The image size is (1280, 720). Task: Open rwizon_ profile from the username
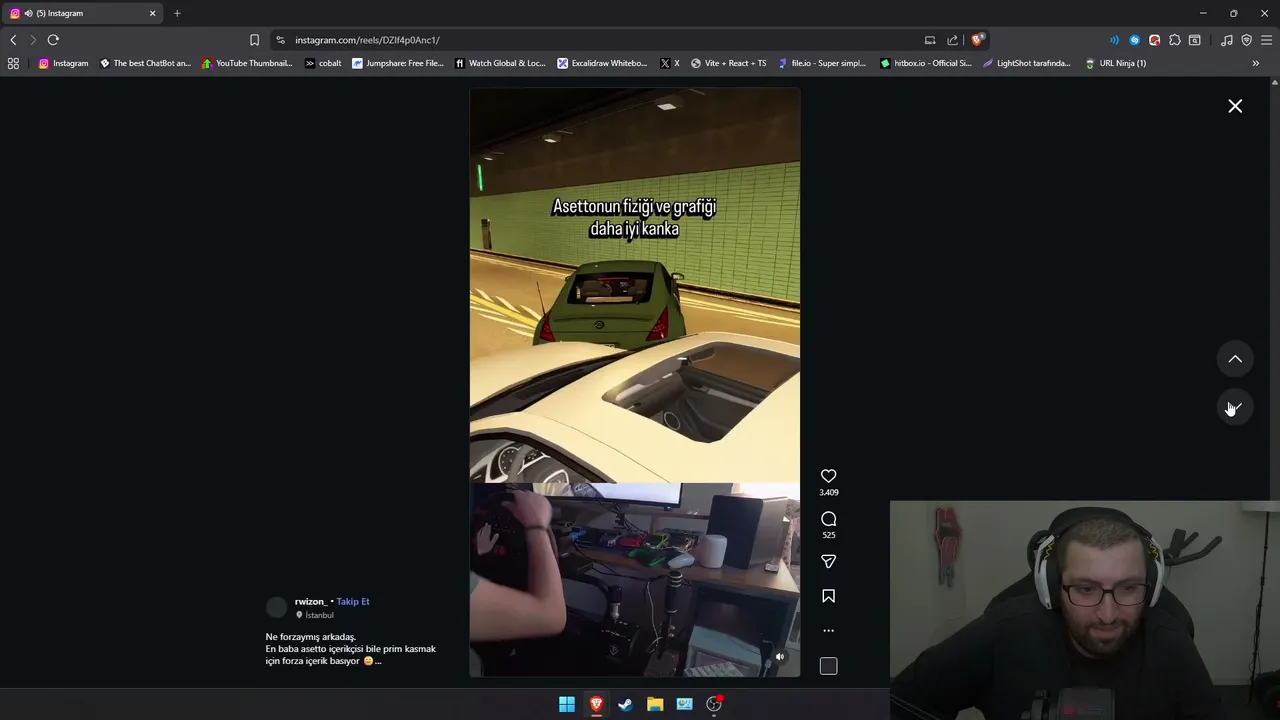(x=310, y=602)
